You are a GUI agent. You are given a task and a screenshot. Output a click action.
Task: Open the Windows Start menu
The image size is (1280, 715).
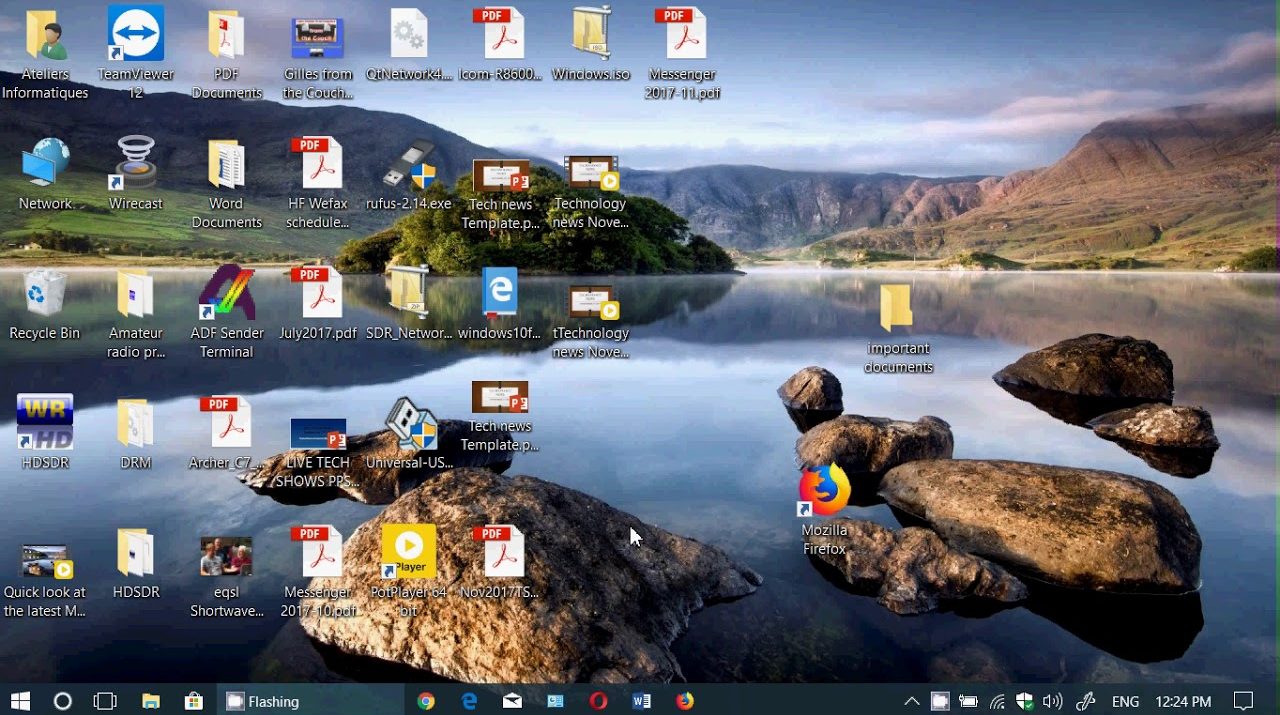click(x=20, y=701)
